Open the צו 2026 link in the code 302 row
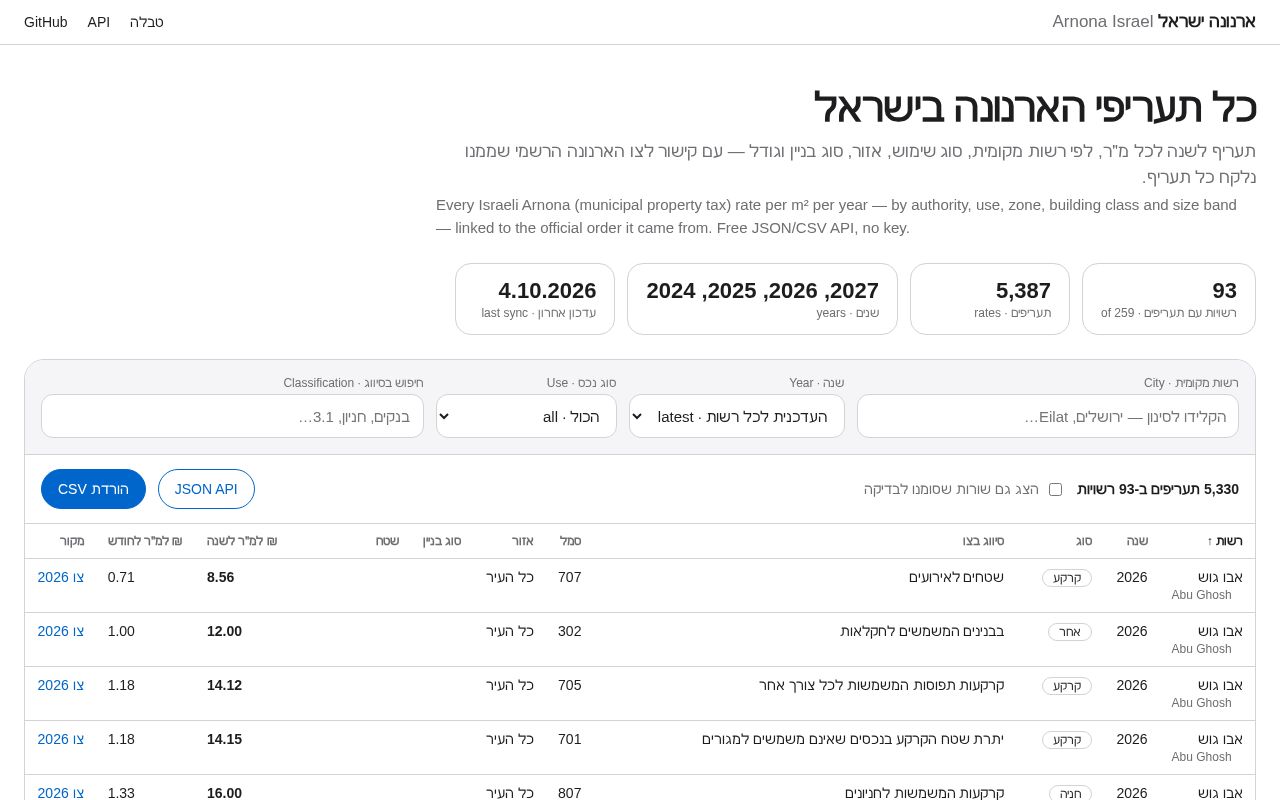Screen dimensions: 1280x800 click(61, 631)
